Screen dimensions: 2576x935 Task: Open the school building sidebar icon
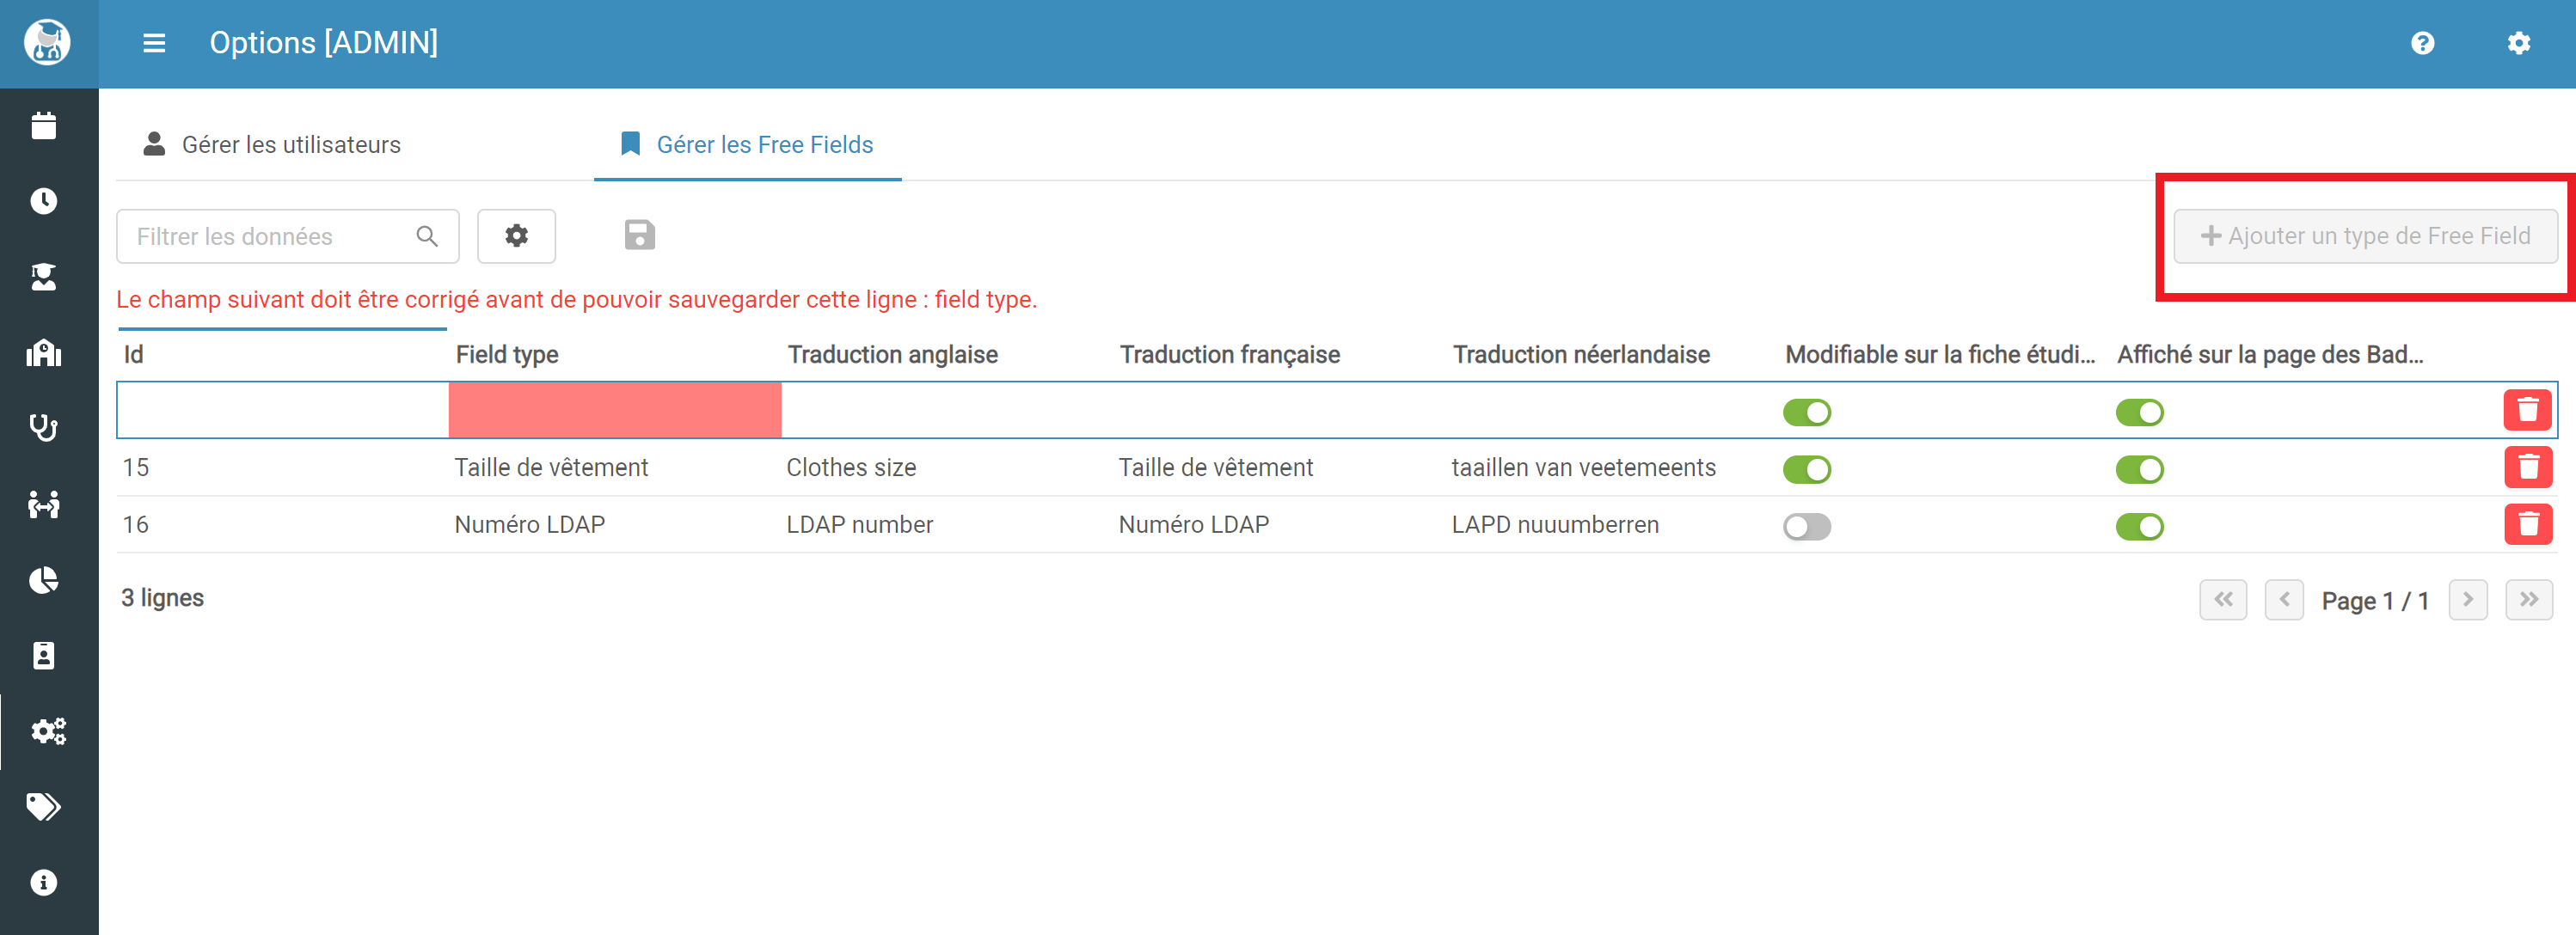click(x=44, y=353)
